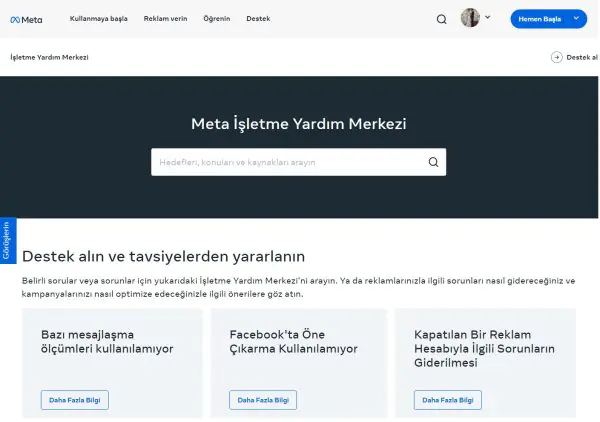Viewport: 600px width, 422px height.
Task: Open the header search magnifier icon
Action: click(442, 19)
